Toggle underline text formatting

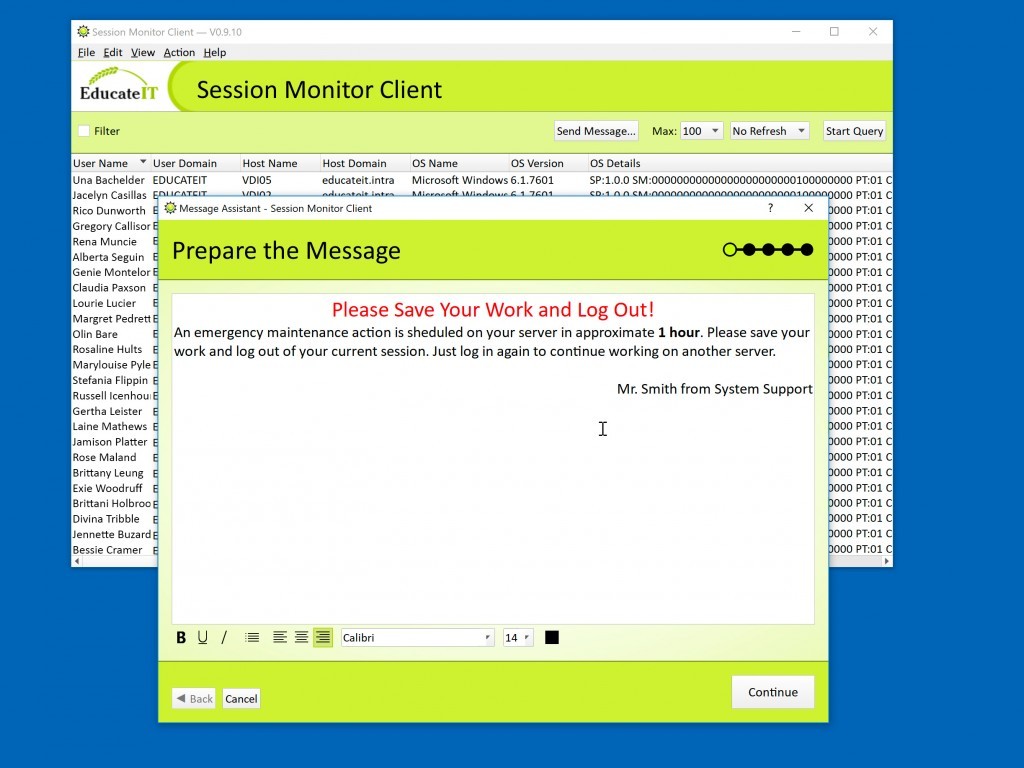pyautogui.click(x=203, y=638)
